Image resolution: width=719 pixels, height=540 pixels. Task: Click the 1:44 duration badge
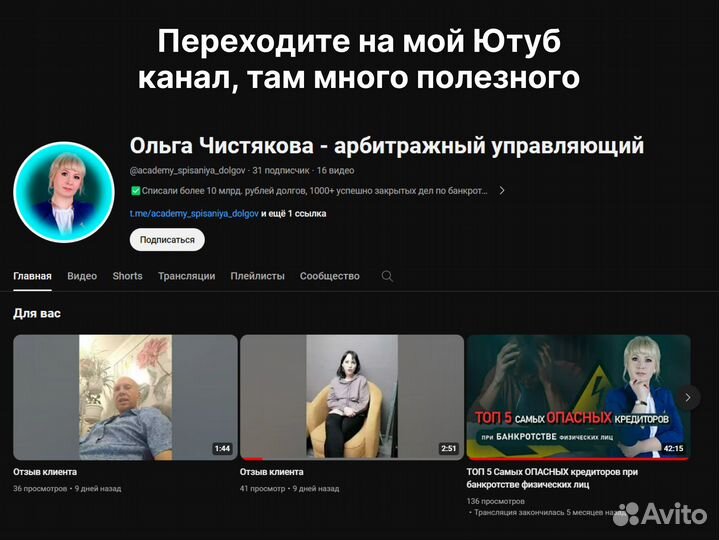click(222, 448)
